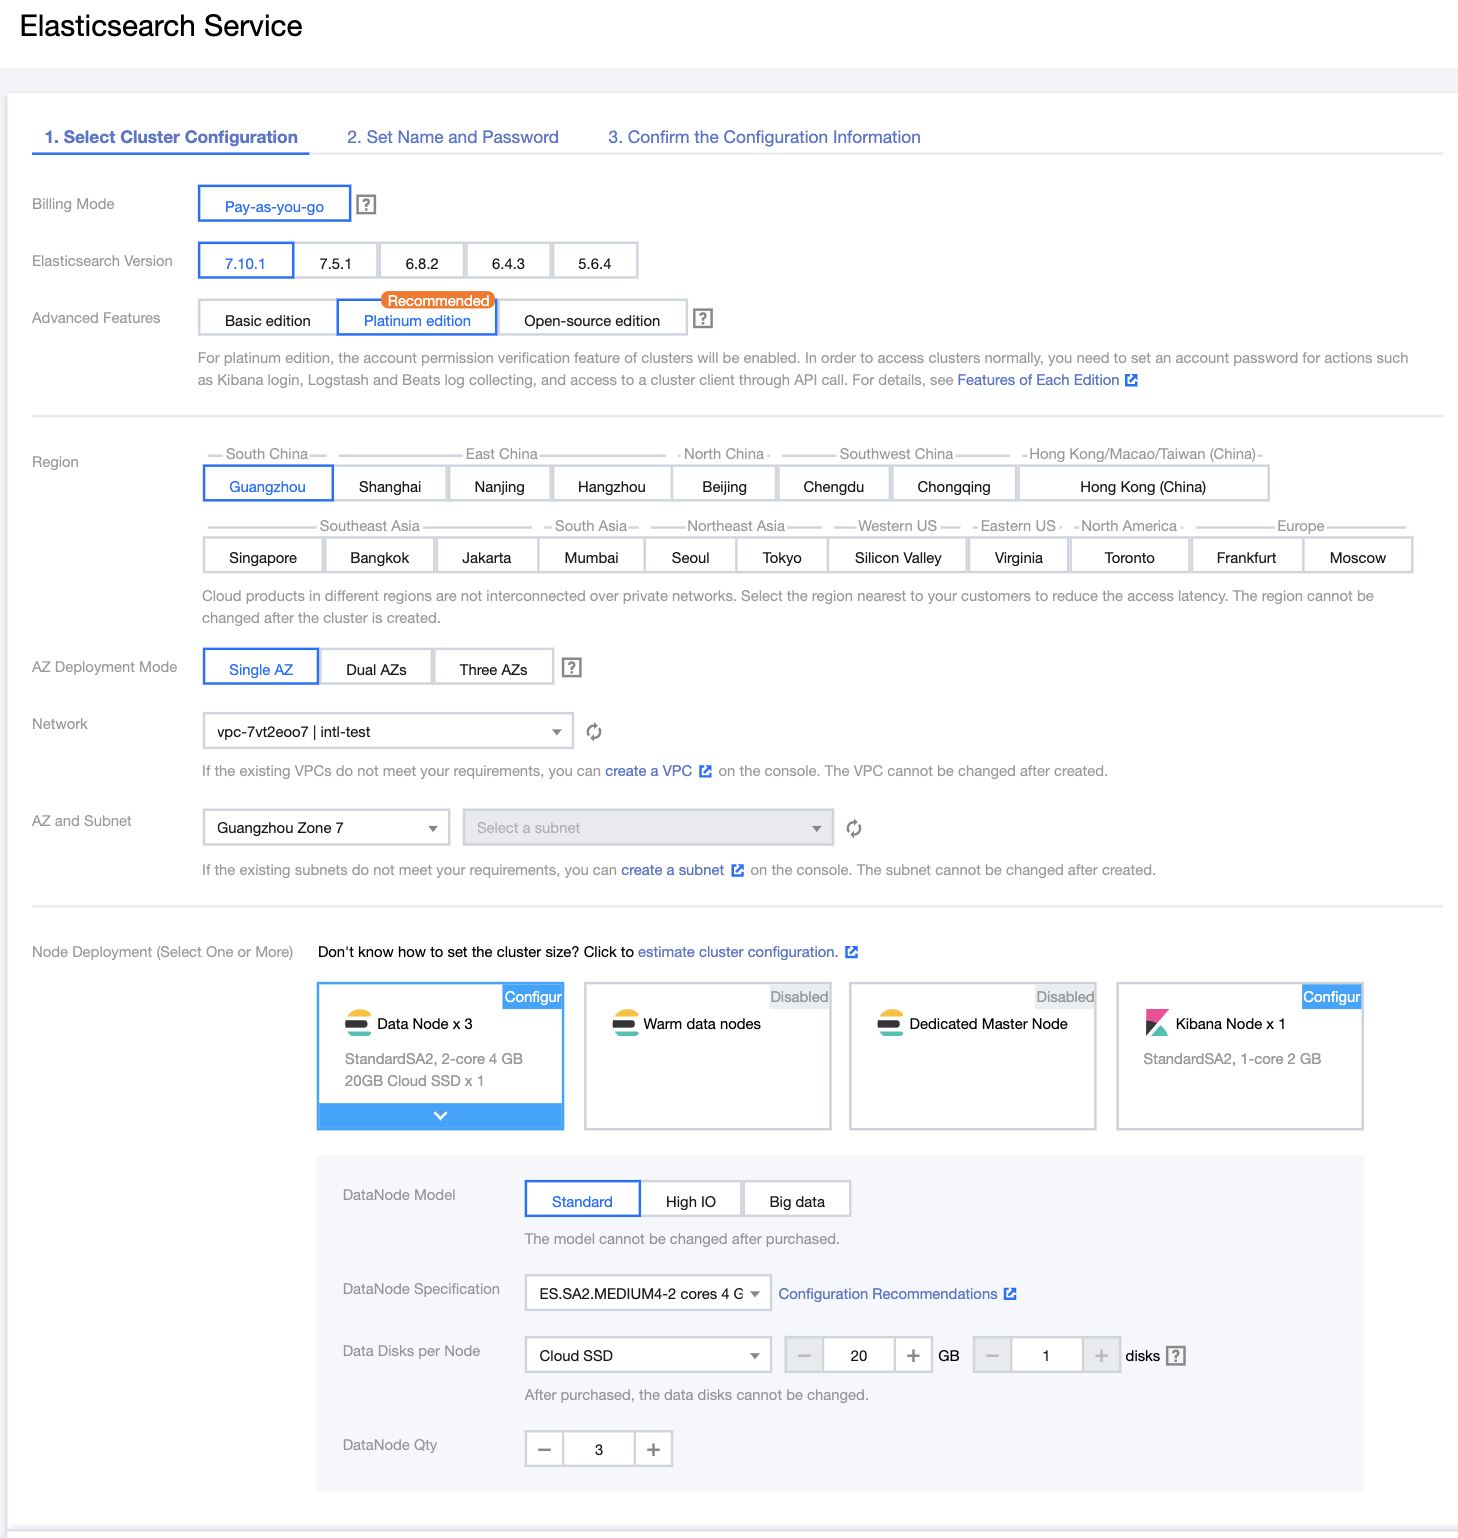Select the Frankfurt region
This screenshot has width=1458, height=1538.
(x=1246, y=555)
